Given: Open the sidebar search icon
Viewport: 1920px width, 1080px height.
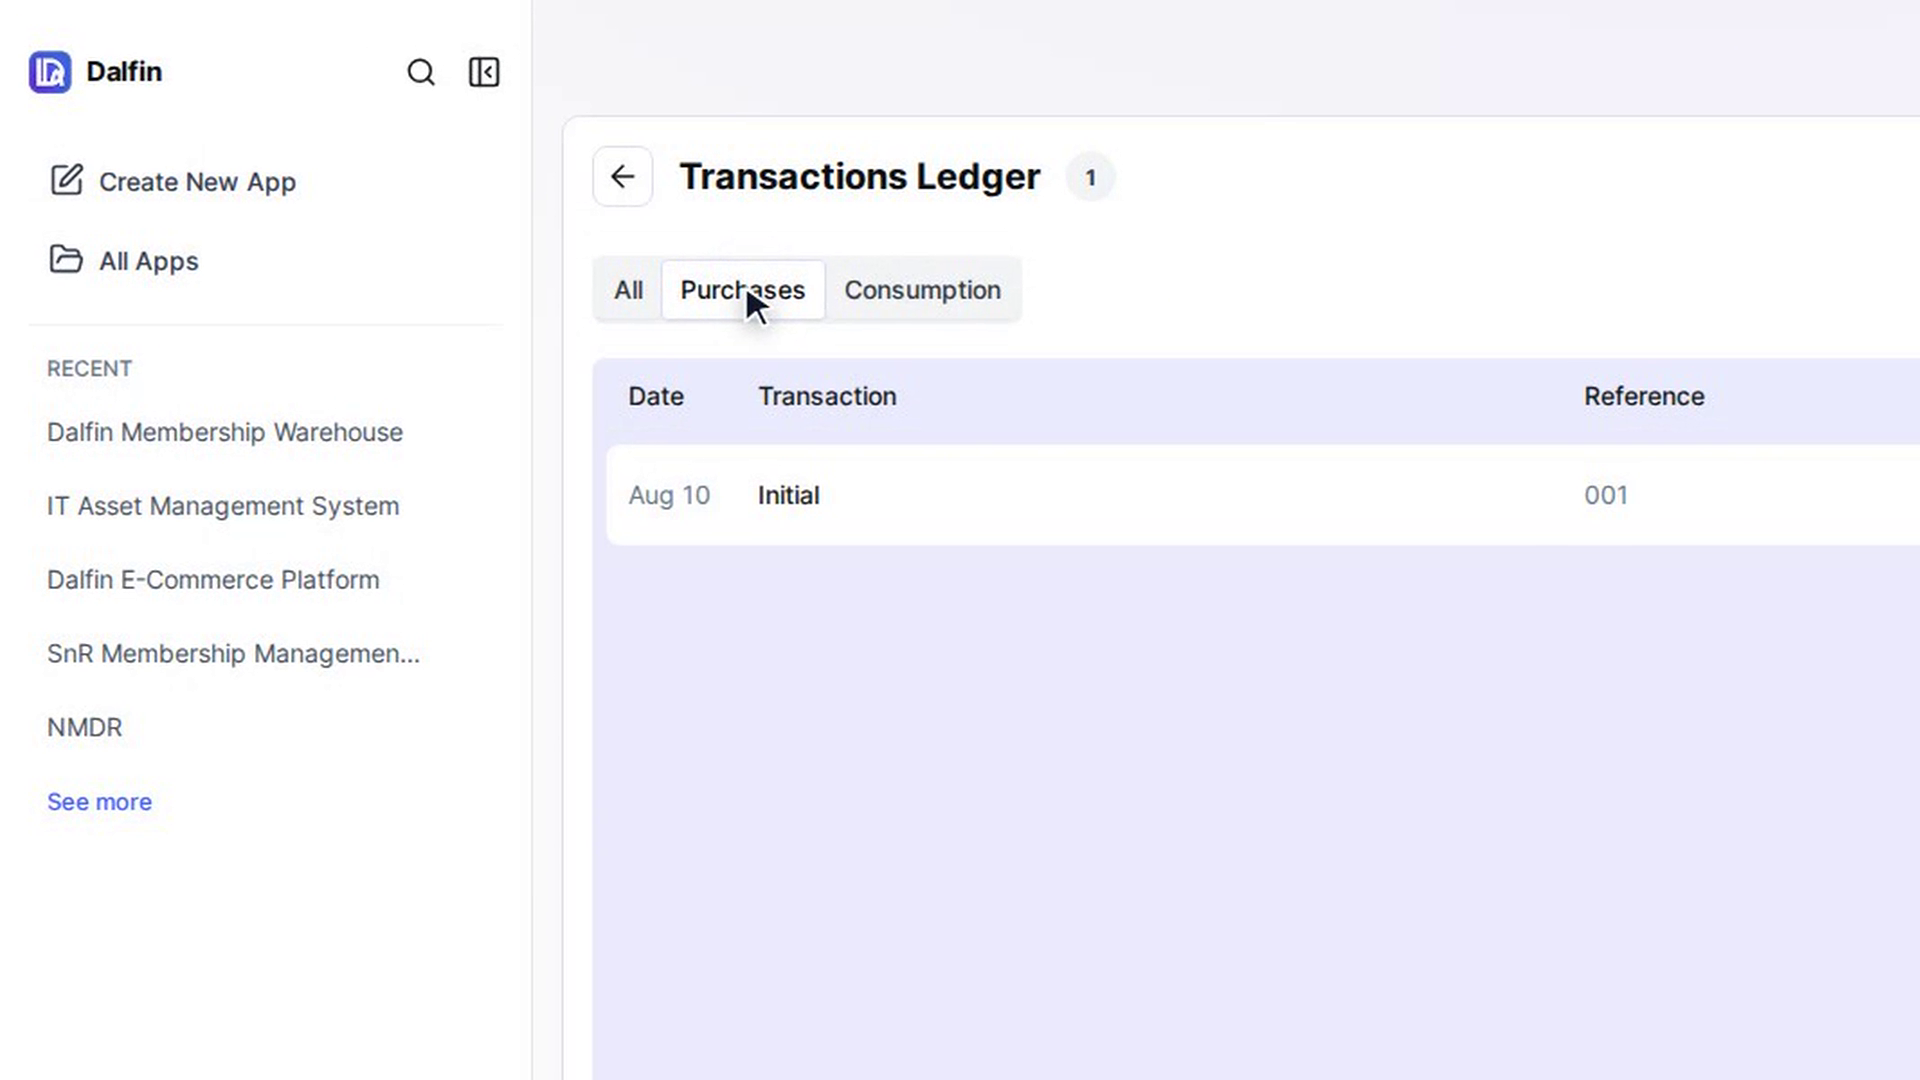Looking at the screenshot, I should coord(421,72).
